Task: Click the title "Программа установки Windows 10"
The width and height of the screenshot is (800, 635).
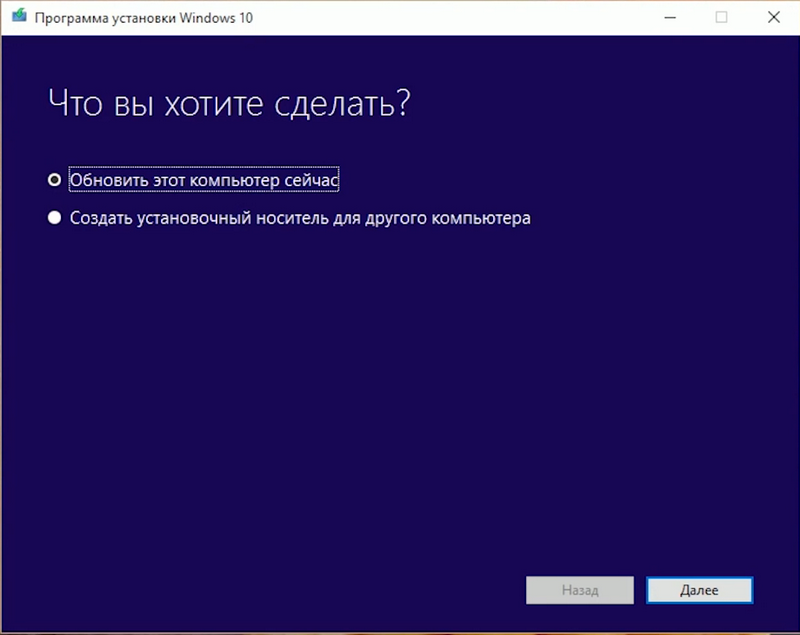Action: point(144,17)
